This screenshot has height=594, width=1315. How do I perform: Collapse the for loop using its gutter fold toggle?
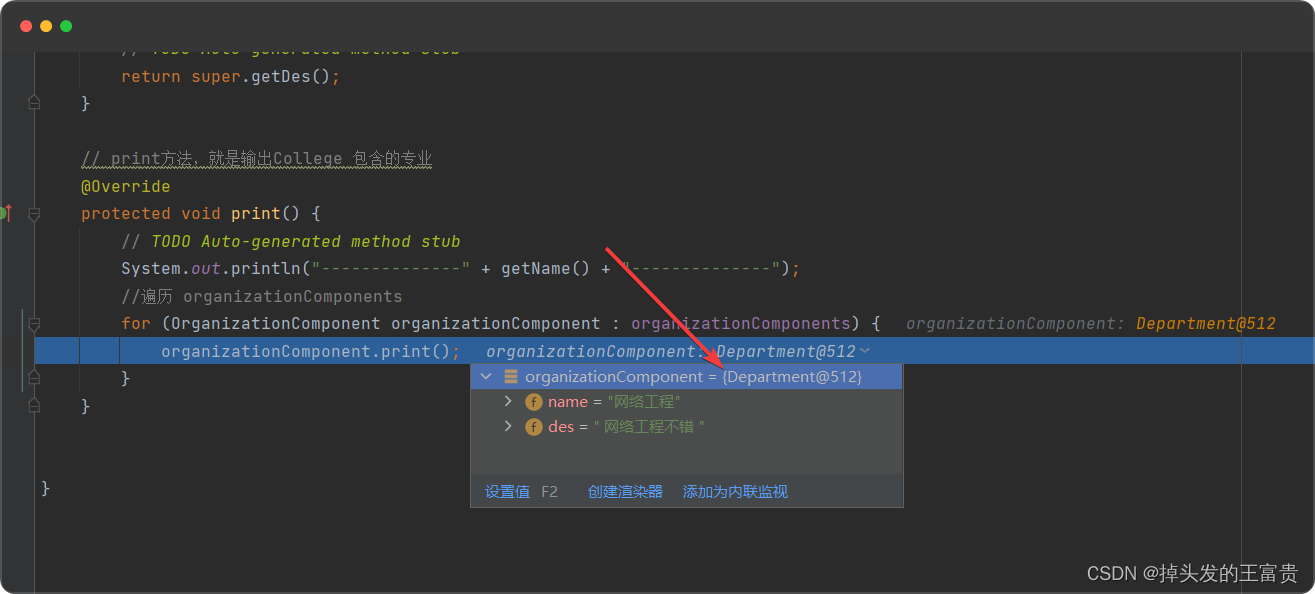pos(34,324)
